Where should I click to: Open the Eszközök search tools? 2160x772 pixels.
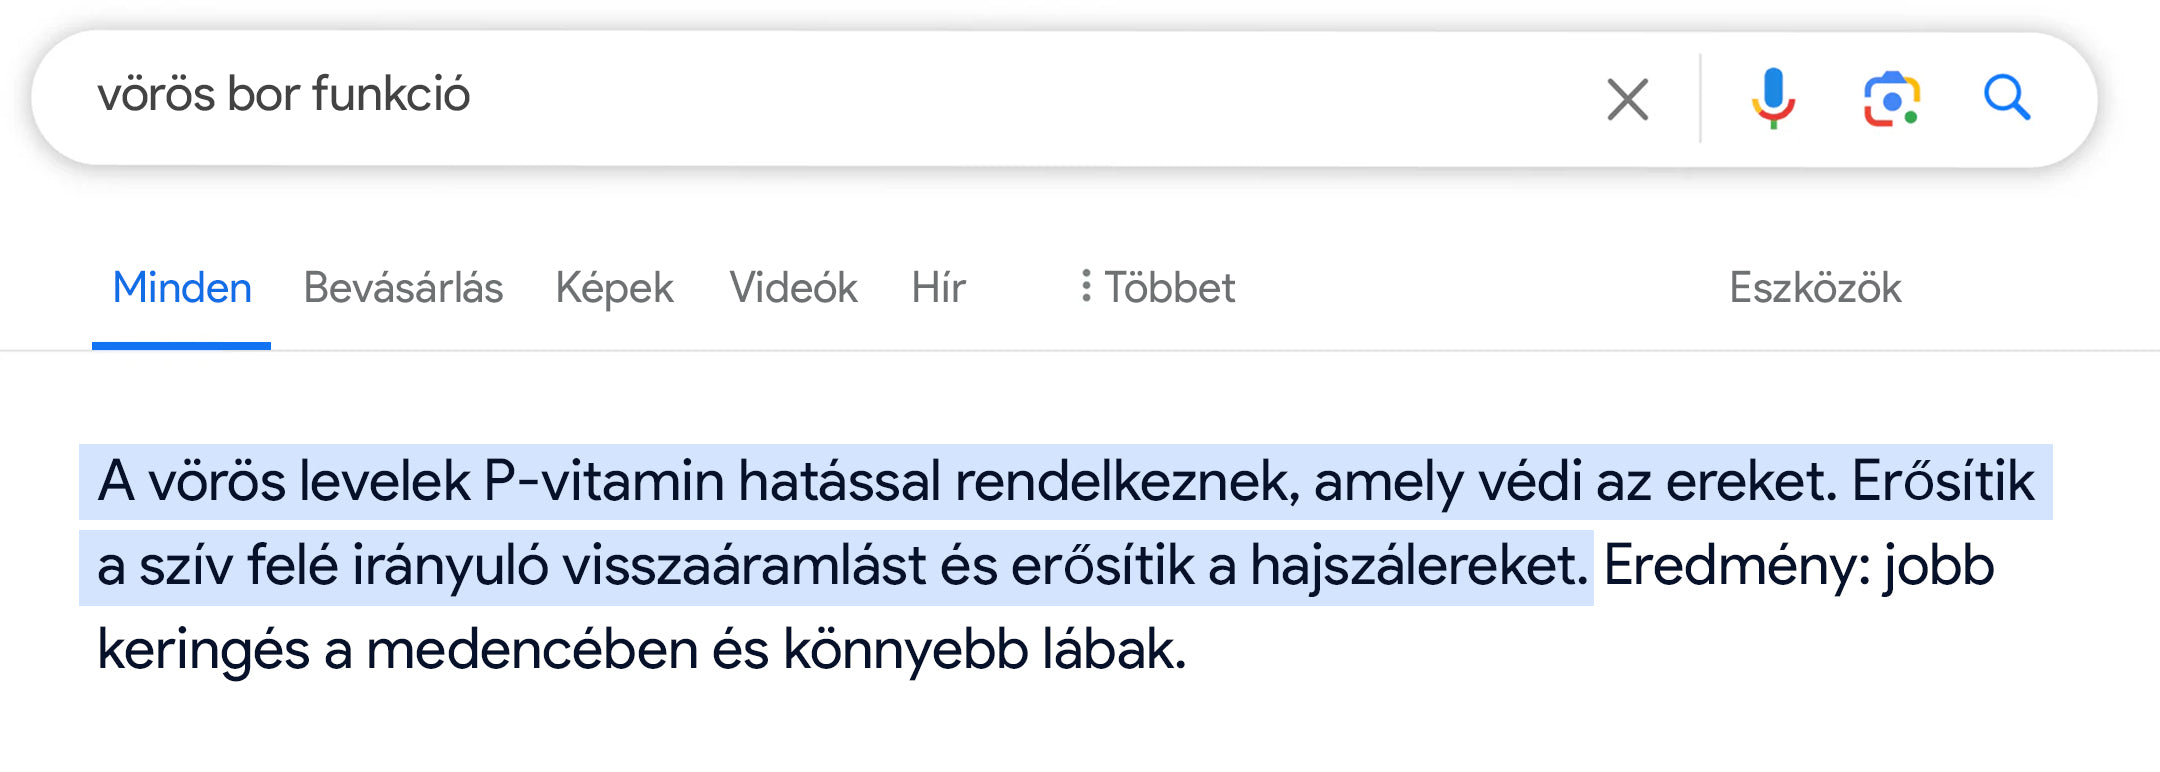click(1815, 288)
